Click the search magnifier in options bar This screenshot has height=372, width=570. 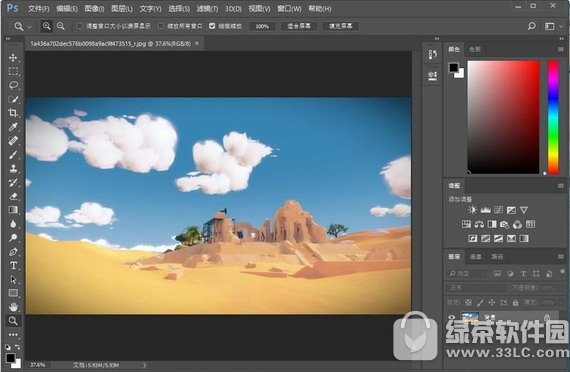[x=531, y=26]
